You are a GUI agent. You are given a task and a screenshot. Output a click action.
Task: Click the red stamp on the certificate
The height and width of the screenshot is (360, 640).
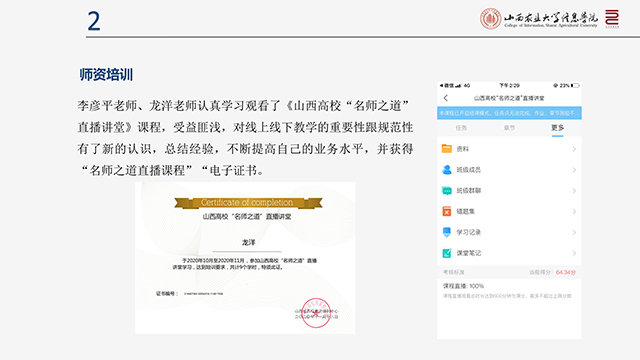click(316, 313)
